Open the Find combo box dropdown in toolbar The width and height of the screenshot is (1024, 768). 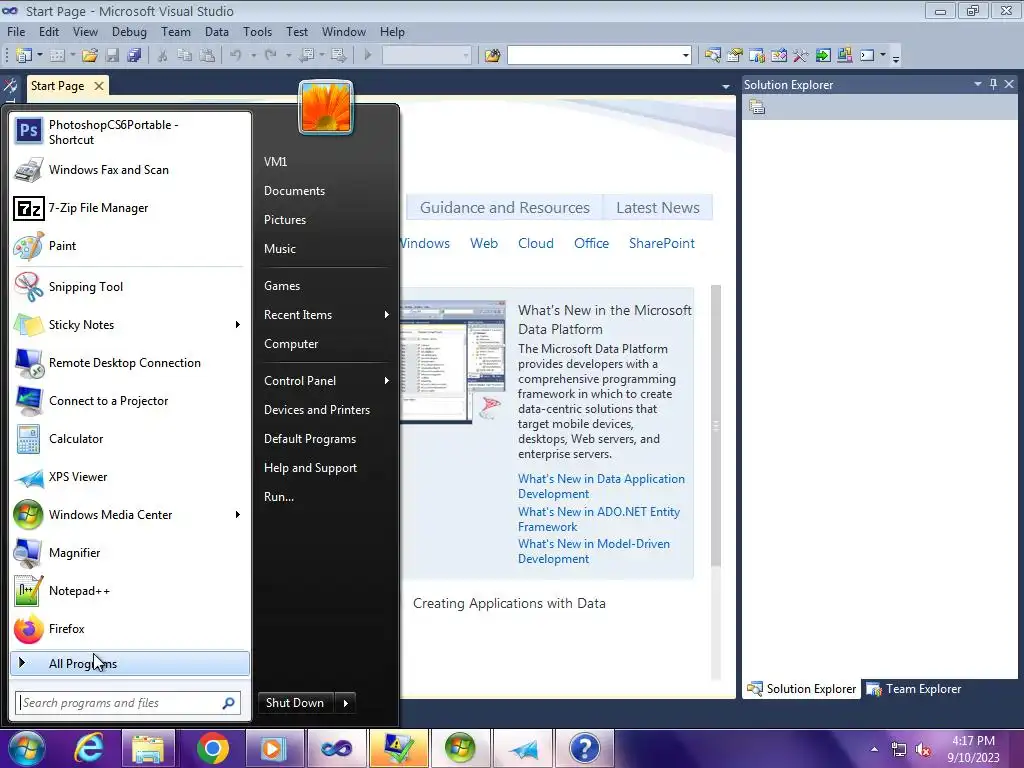[686, 56]
